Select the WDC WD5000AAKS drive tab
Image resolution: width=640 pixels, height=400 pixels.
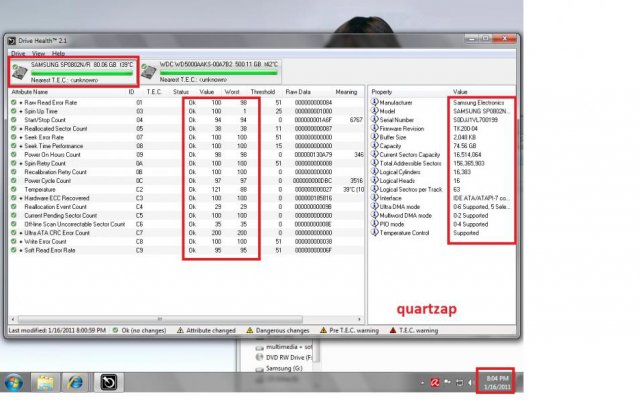click(x=211, y=72)
